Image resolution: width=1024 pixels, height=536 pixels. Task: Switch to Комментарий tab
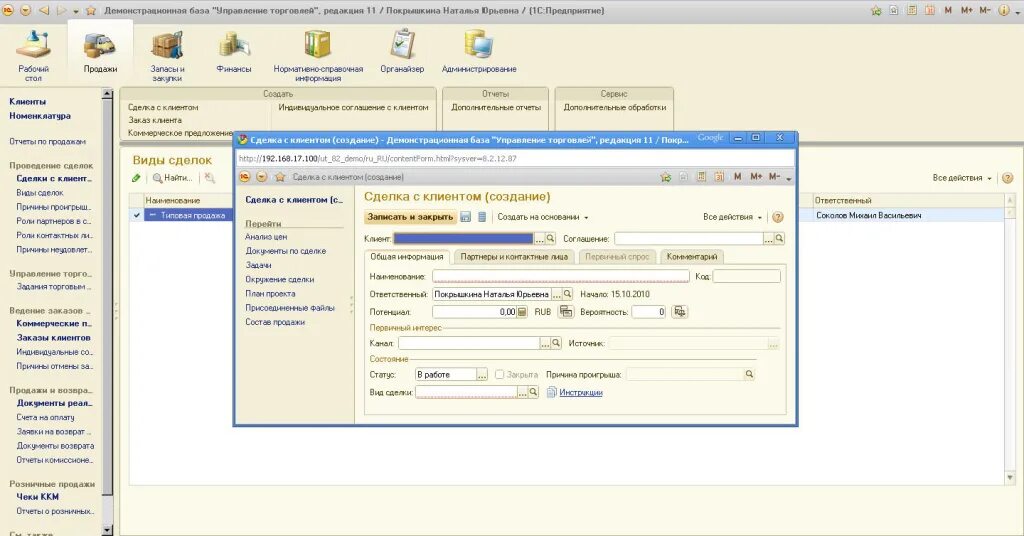click(692, 257)
